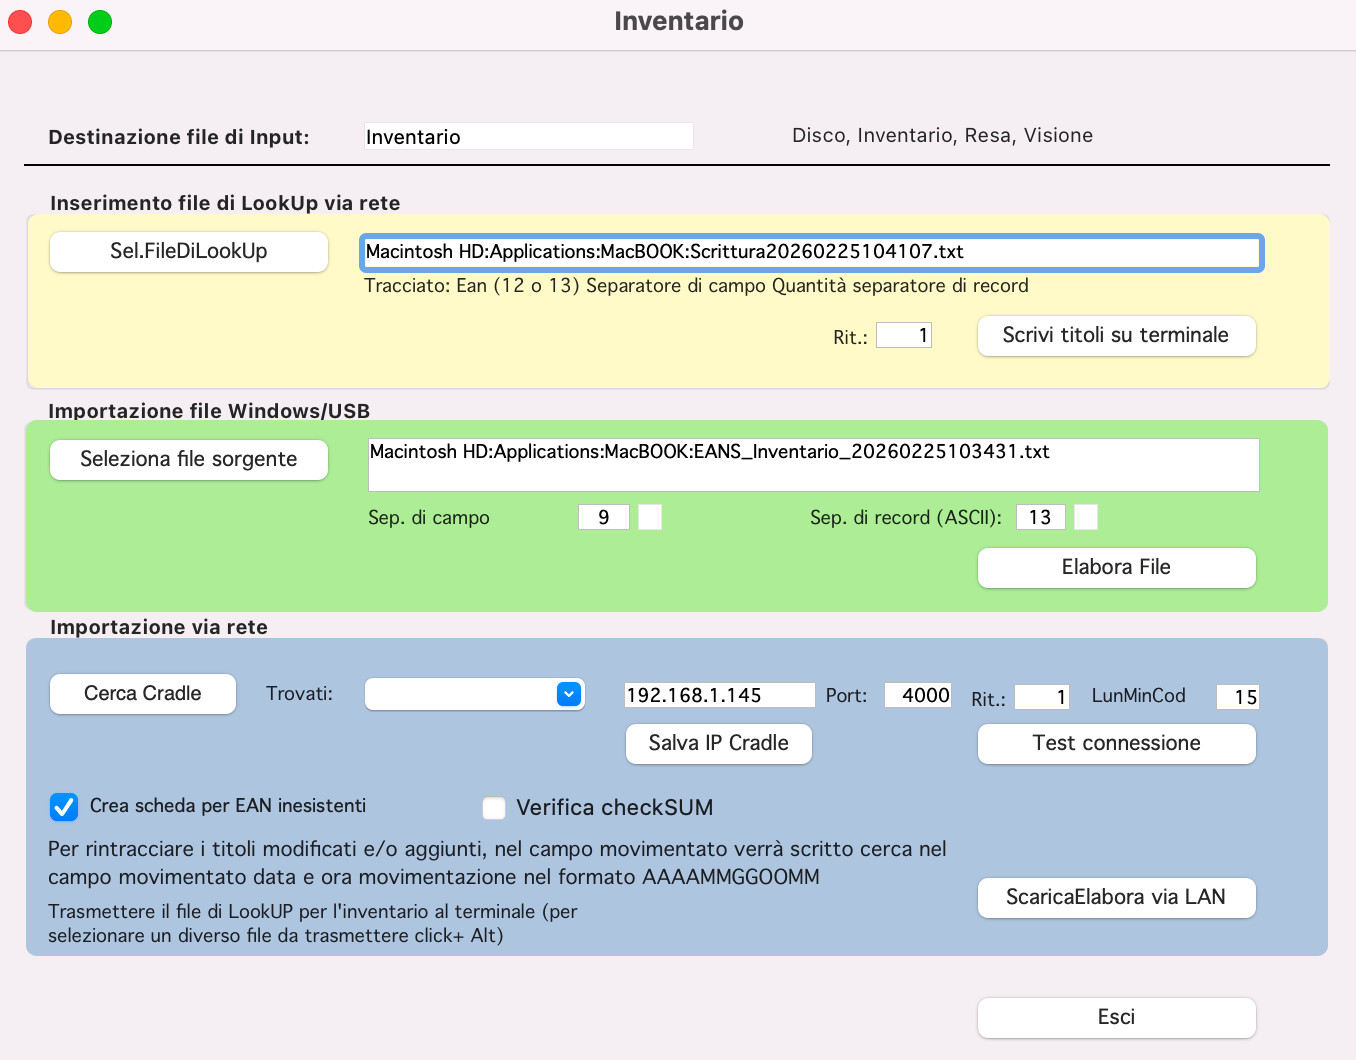Enable Verifica checkSUM checkbox
Screen dimensions: 1356x1060
[x=494, y=808]
